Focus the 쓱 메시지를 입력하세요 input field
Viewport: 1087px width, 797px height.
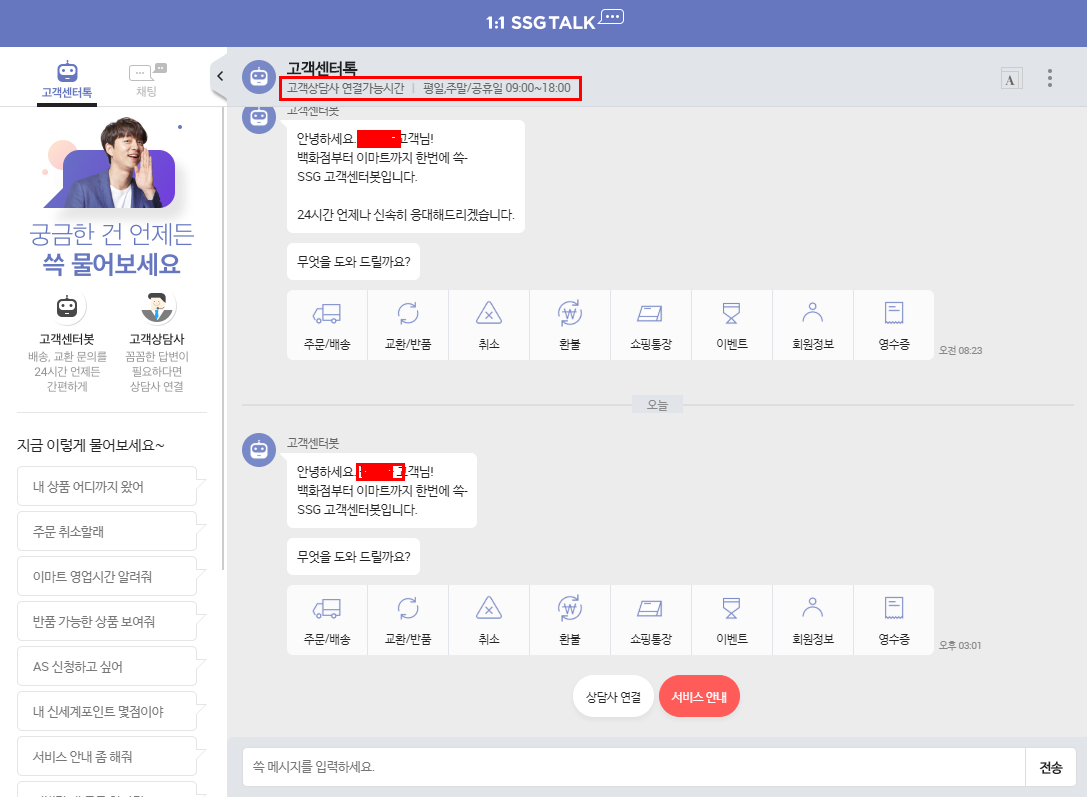(634, 767)
